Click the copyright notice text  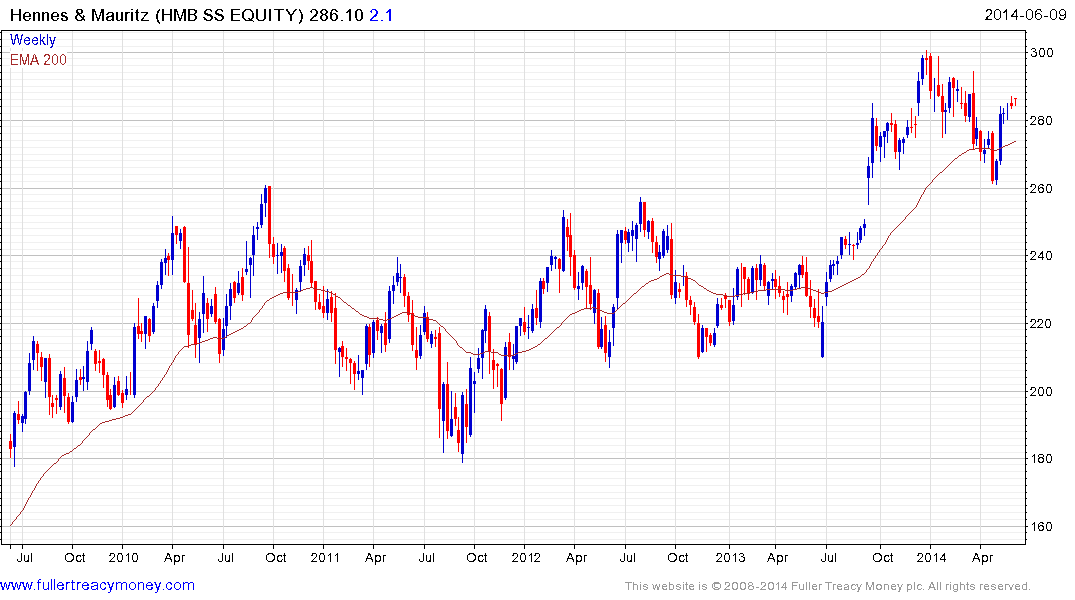[x=828, y=586]
